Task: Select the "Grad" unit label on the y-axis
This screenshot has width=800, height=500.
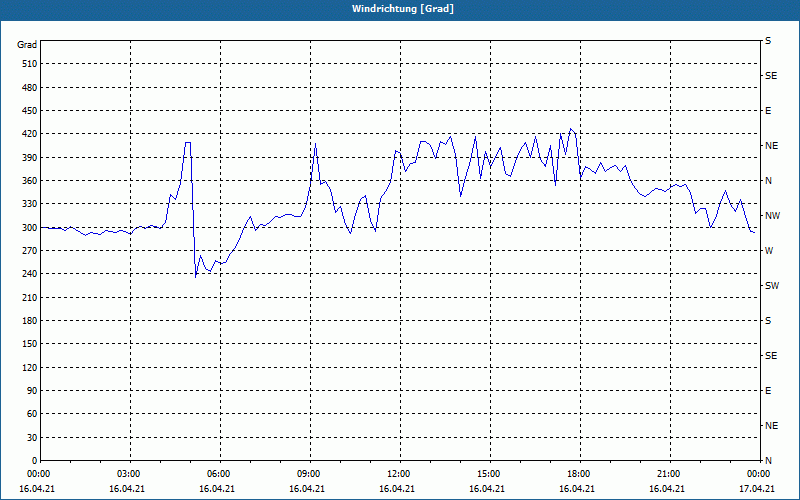Action: point(27,45)
